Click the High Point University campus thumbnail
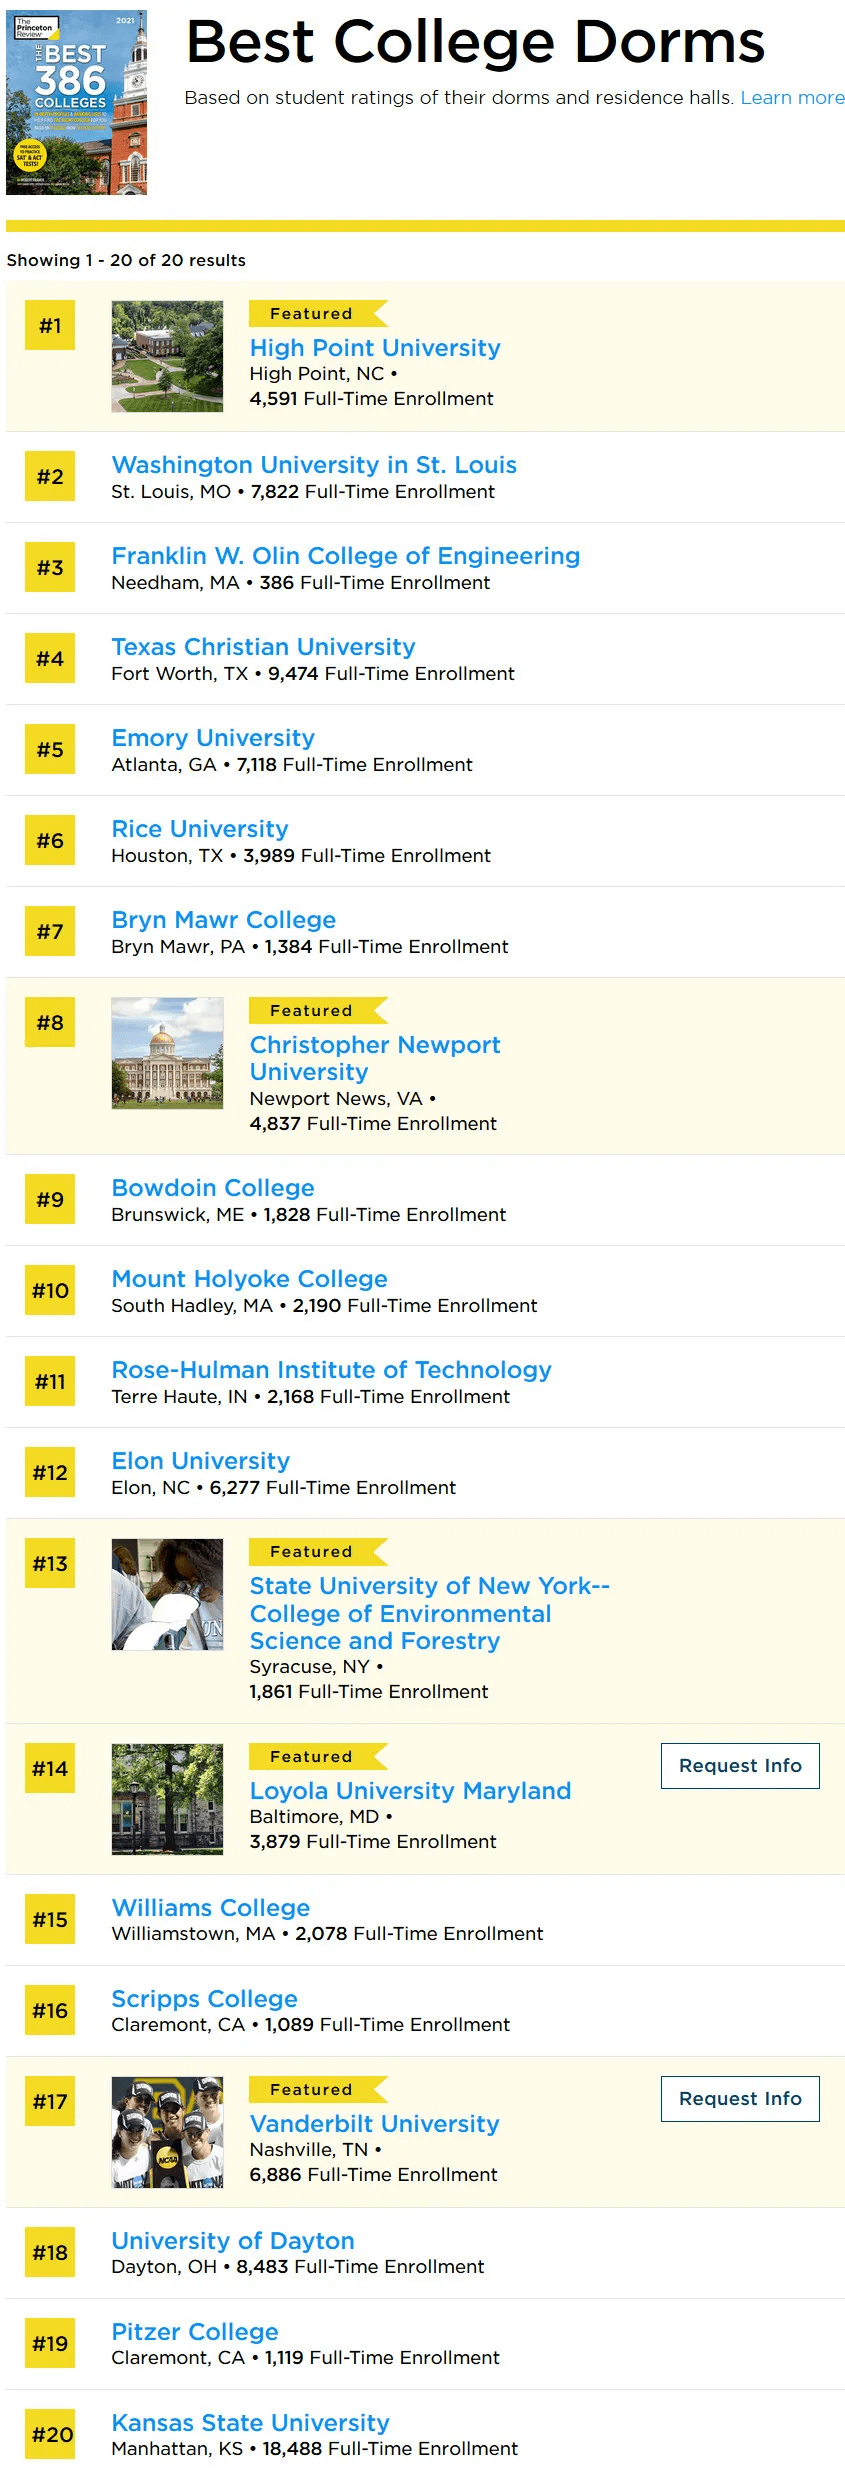The height and width of the screenshot is (2478, 845). coord(167,356)
